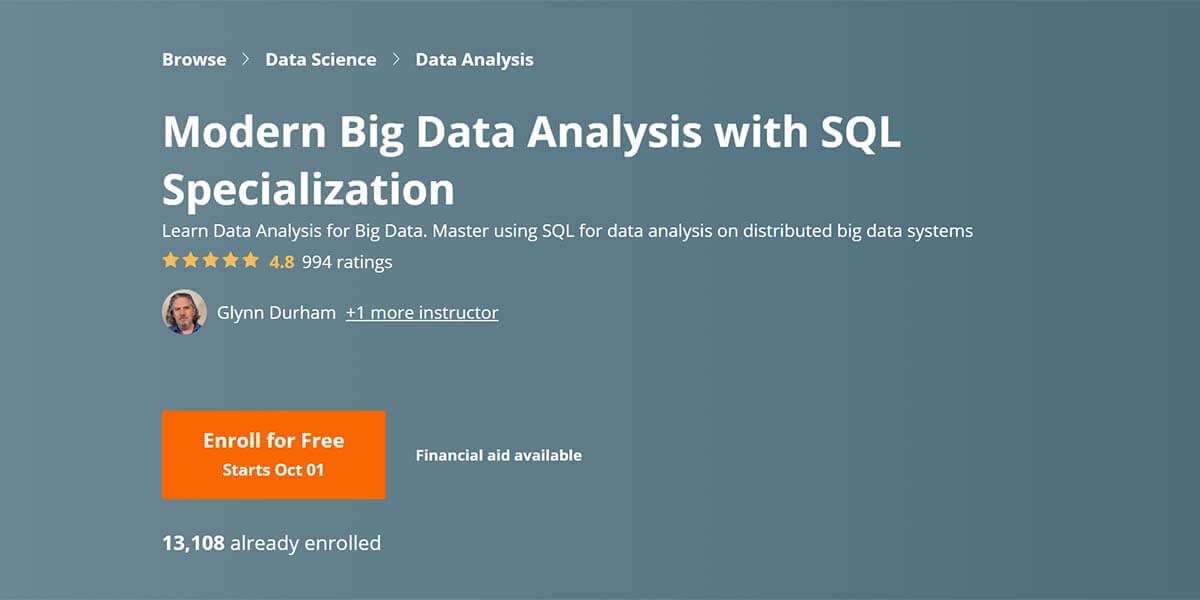Show the +1 more instructor link
The image size is (1200, 600).
click(x=422, y=313)
